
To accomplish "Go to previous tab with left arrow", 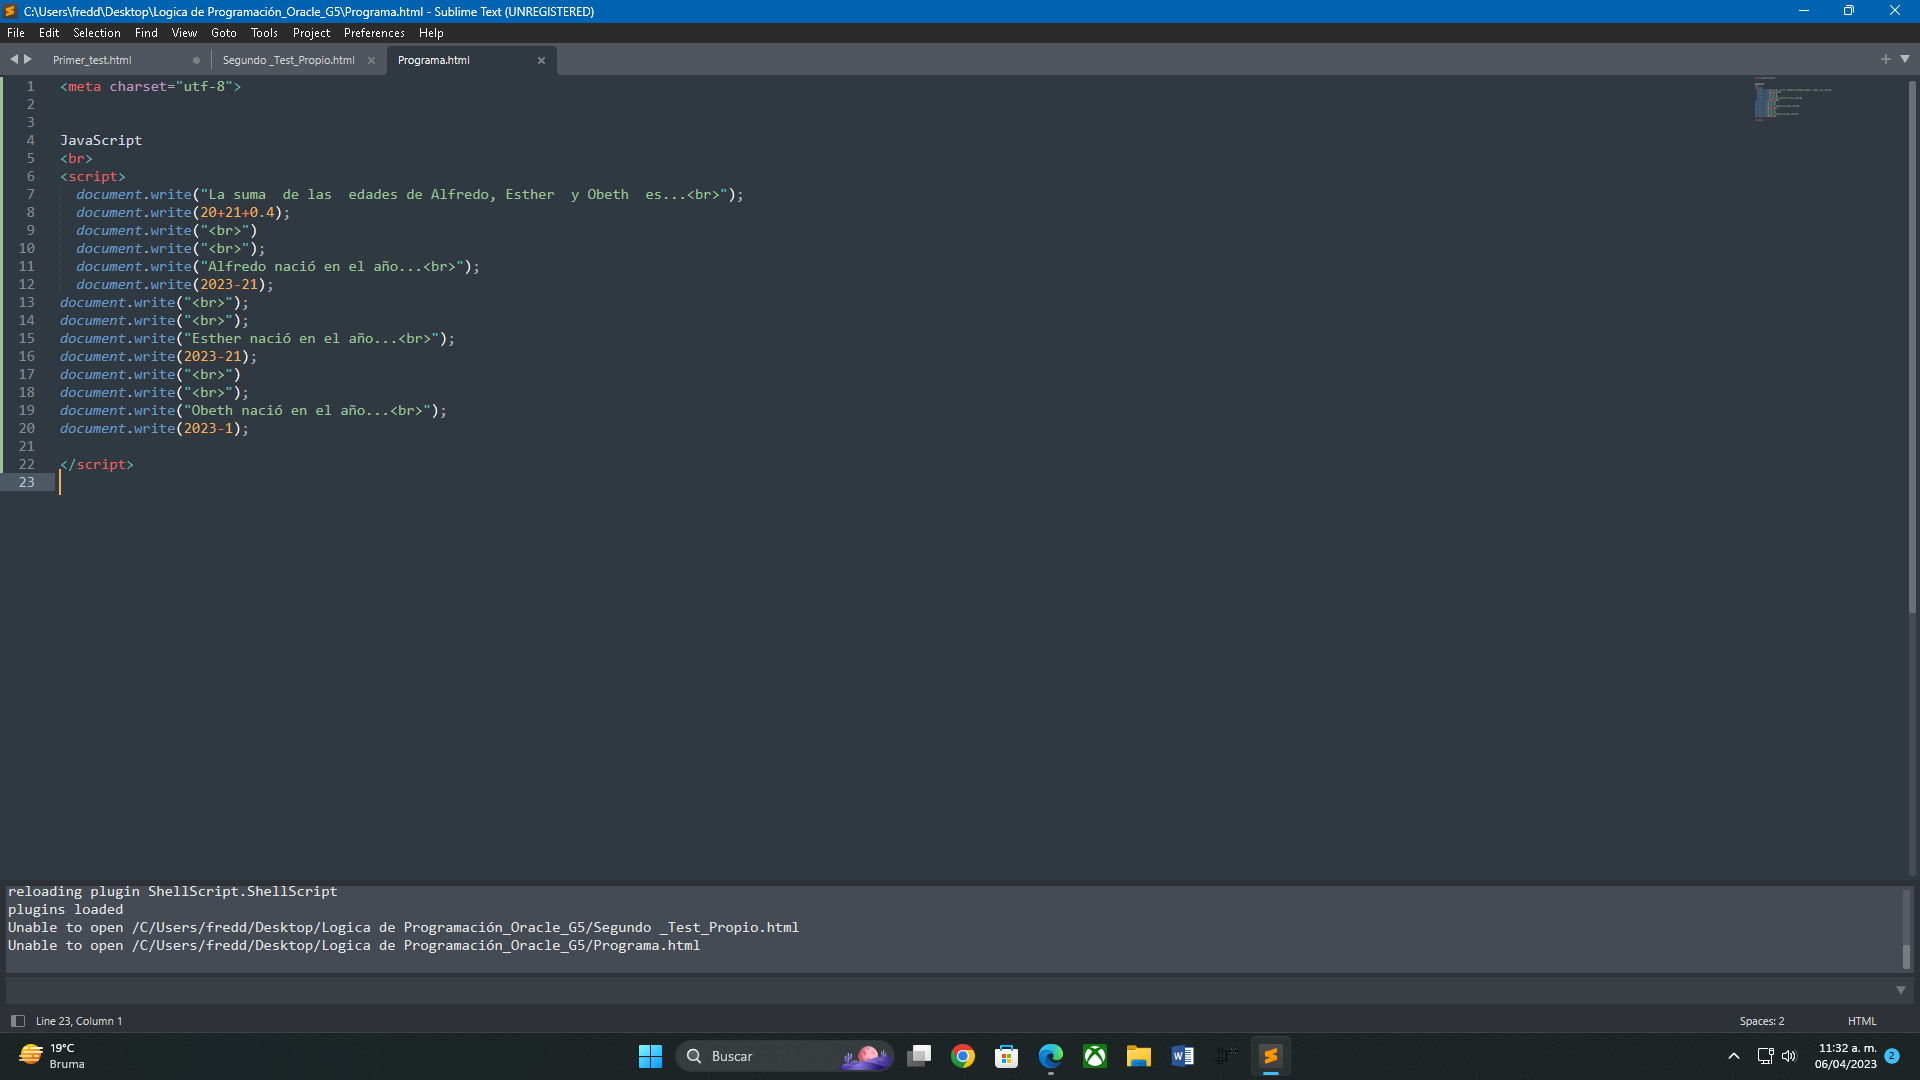I will (14, 59).
